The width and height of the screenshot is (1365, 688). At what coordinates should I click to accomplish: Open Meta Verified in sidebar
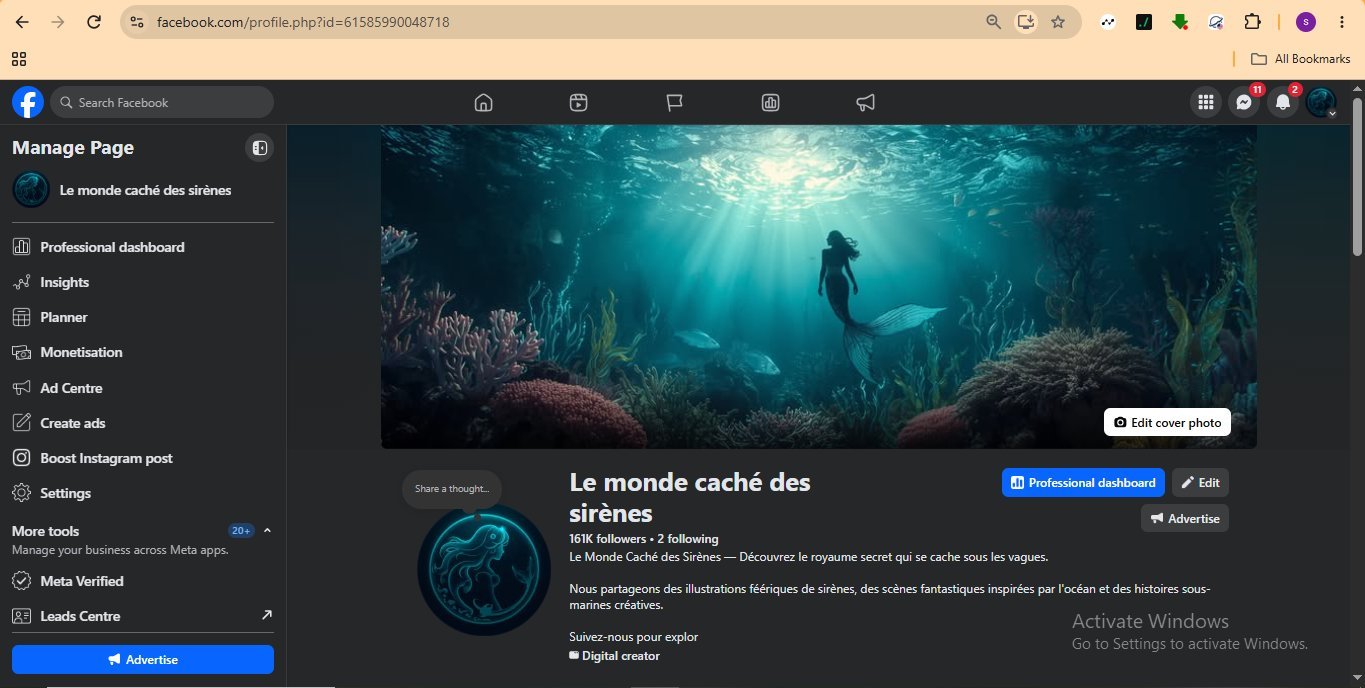142,581
